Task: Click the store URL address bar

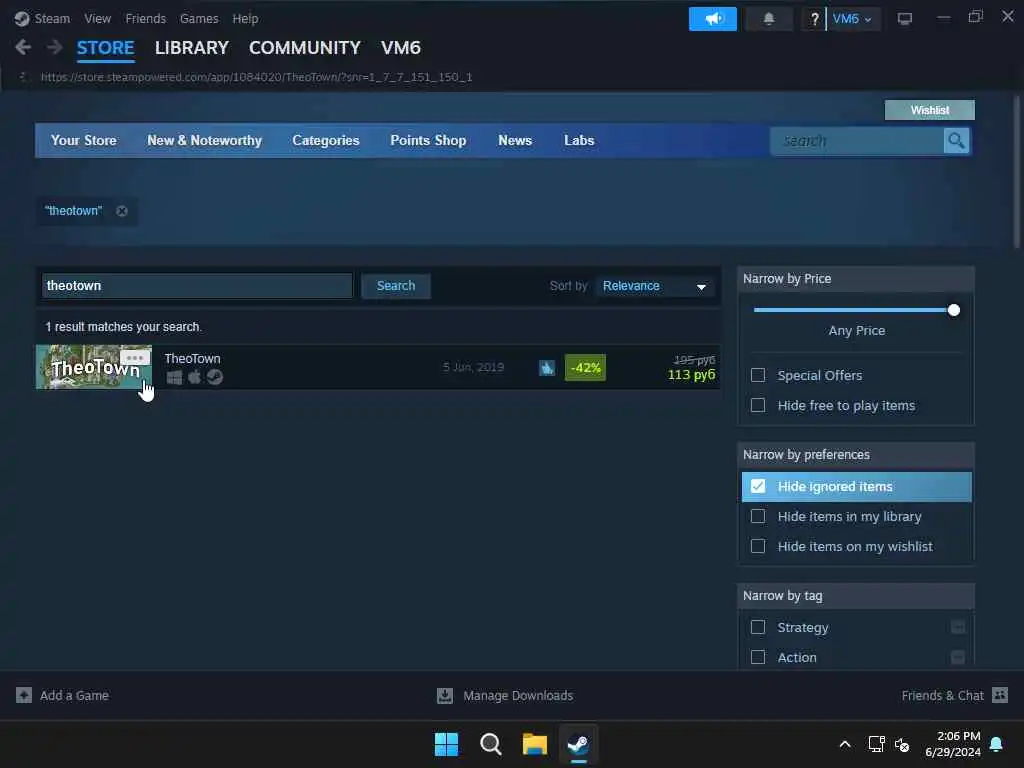Action: point(256,77)
